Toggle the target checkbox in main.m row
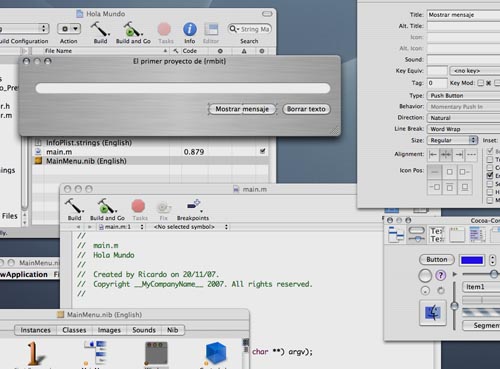This screenshot has width=500, height=369. click(x=263, y=151)
